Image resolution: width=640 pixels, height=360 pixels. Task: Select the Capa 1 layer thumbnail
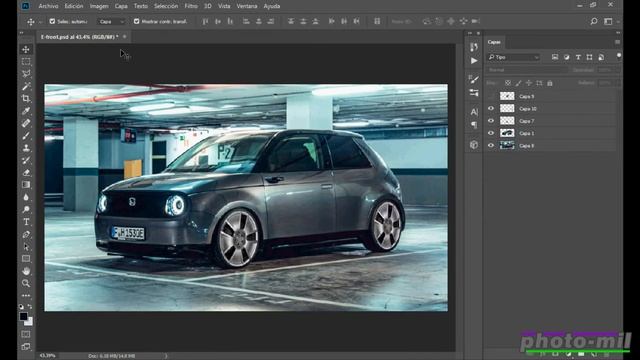coord(507,133)
